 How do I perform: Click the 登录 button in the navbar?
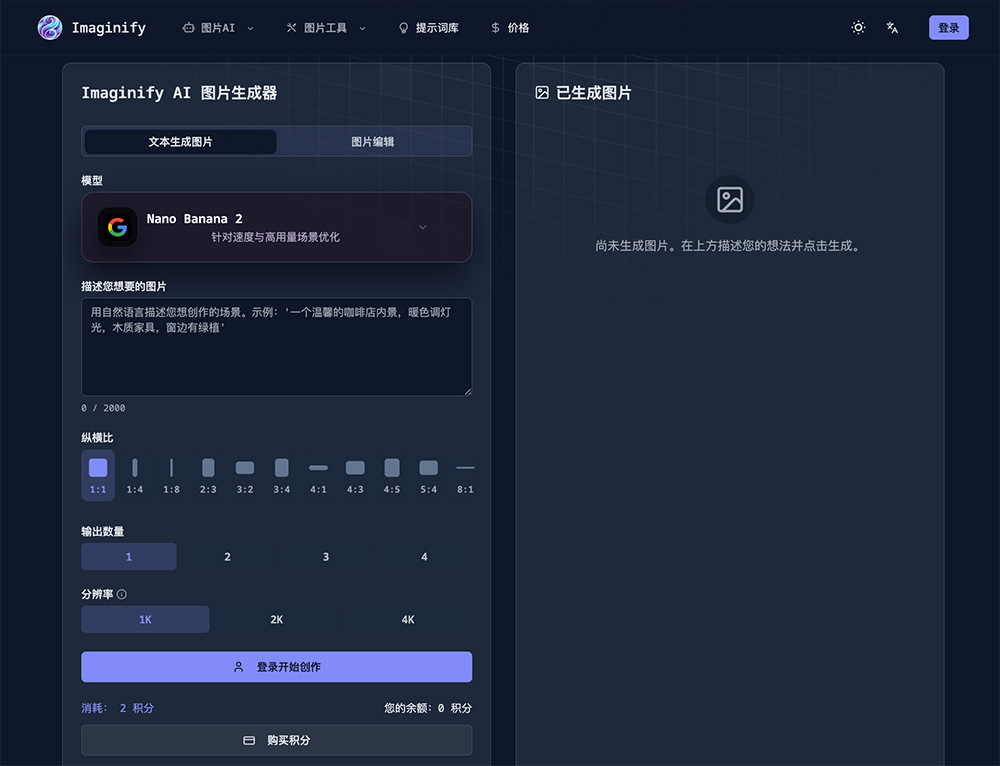click(947, 27)
